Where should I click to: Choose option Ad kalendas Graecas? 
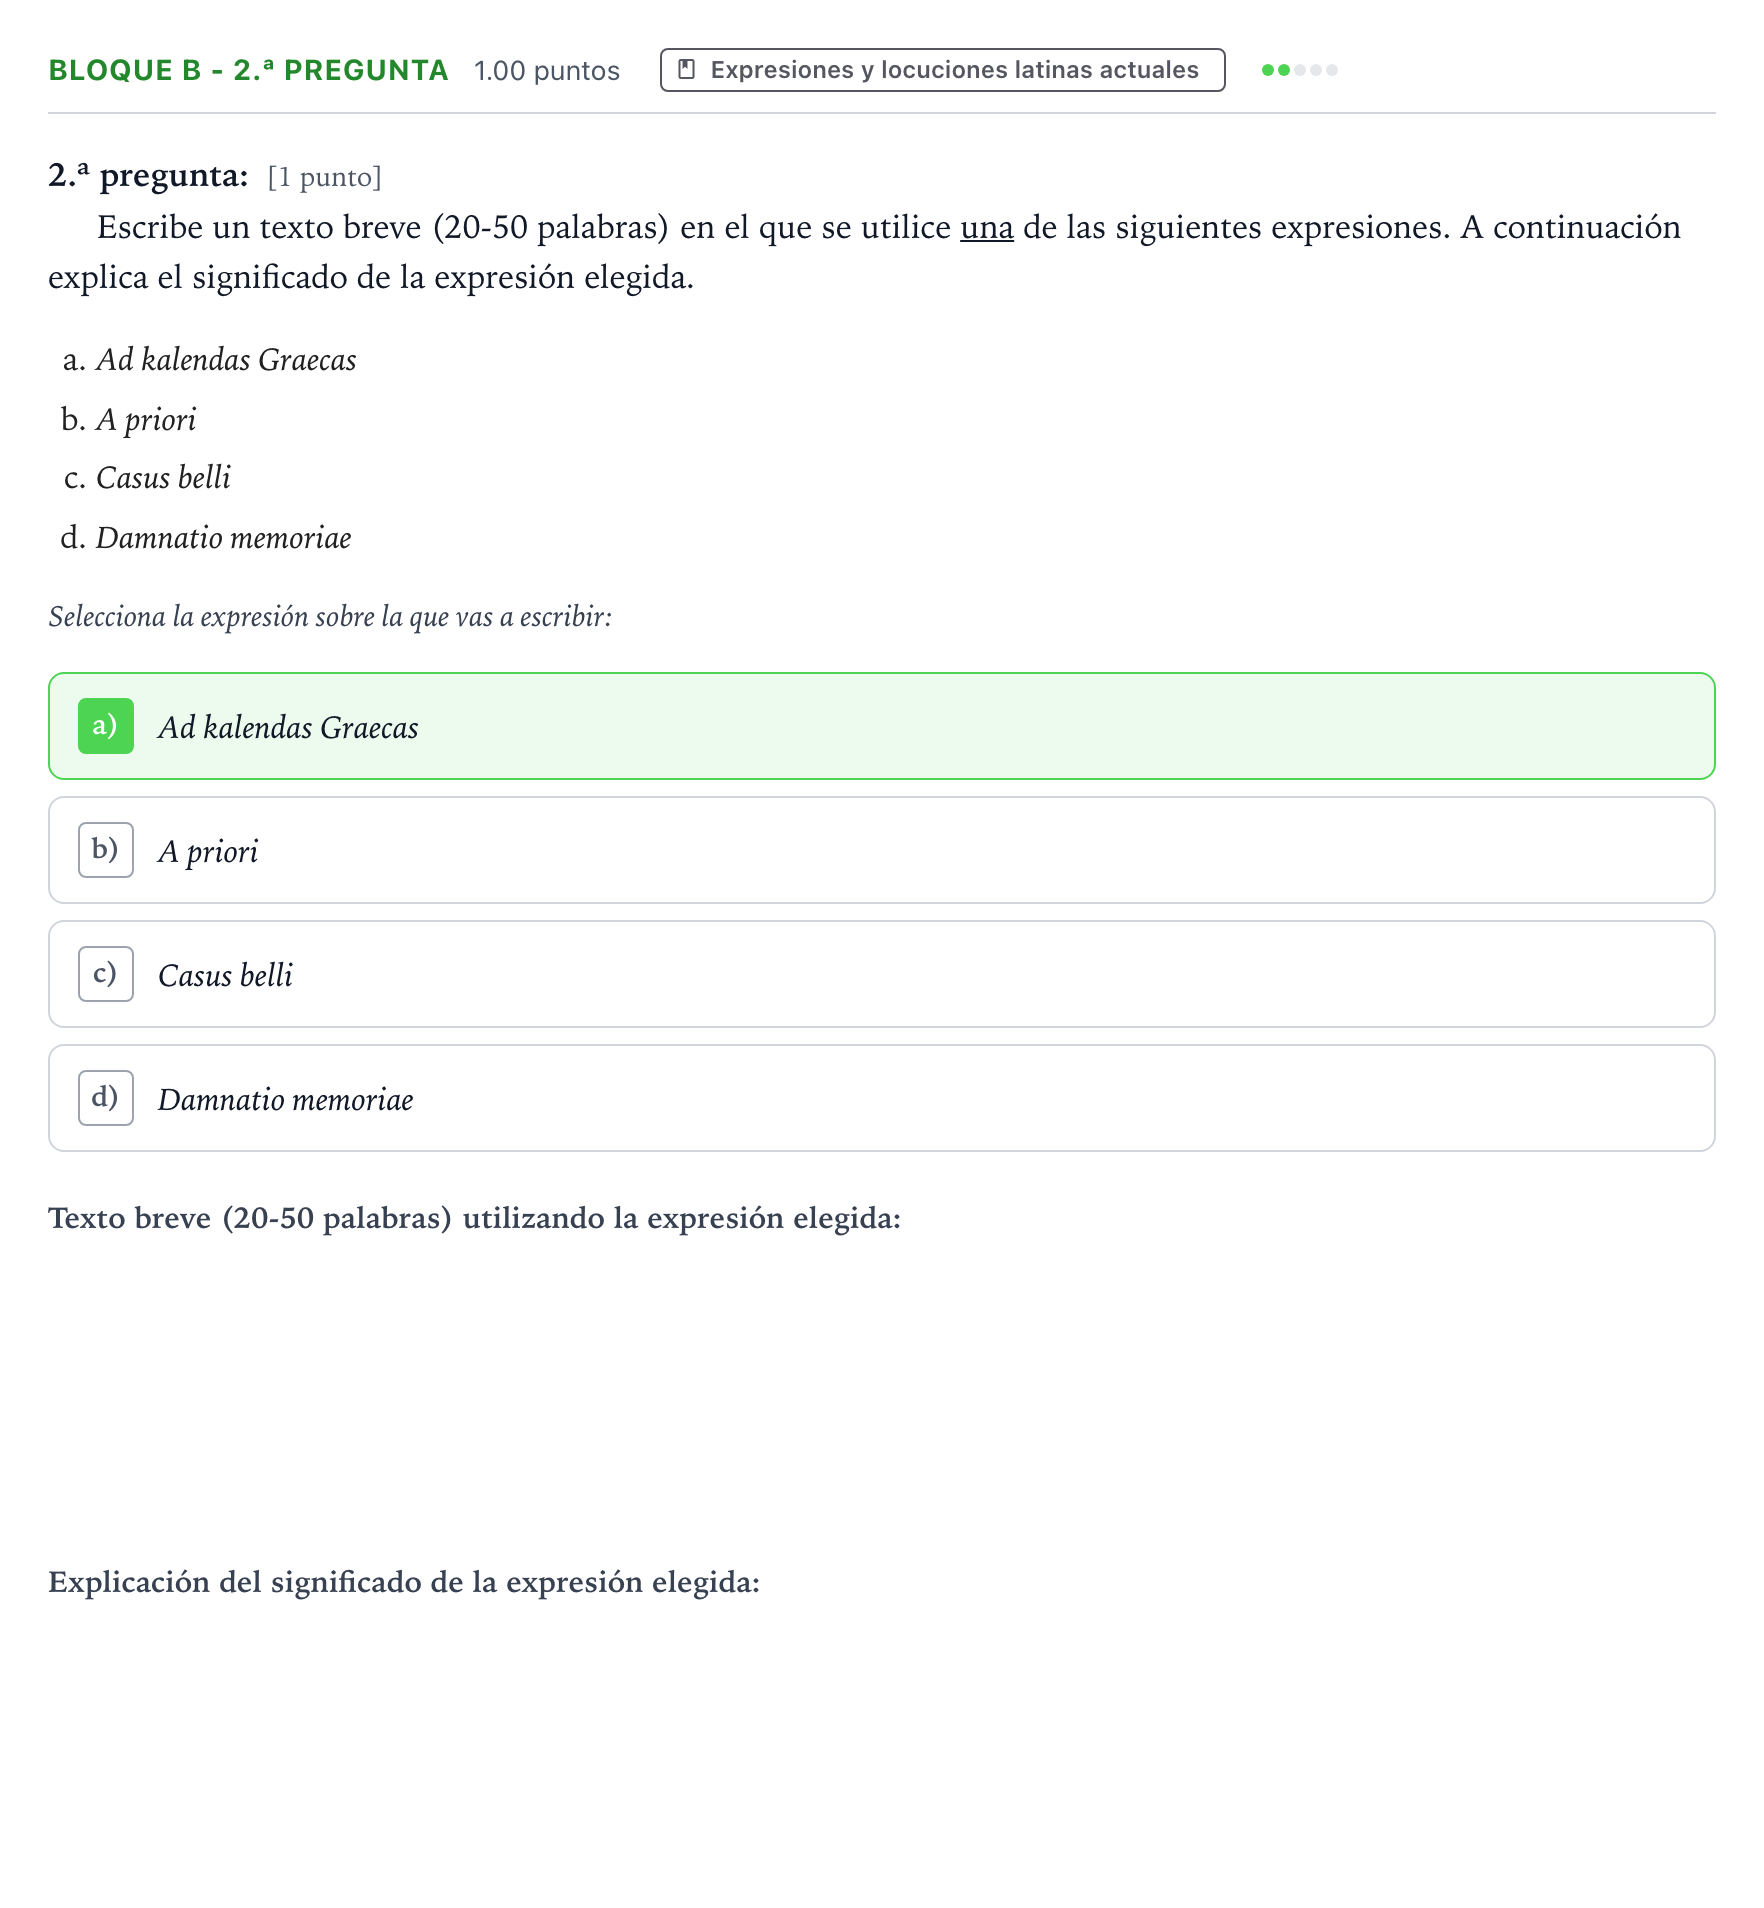[x=882, y=726]
